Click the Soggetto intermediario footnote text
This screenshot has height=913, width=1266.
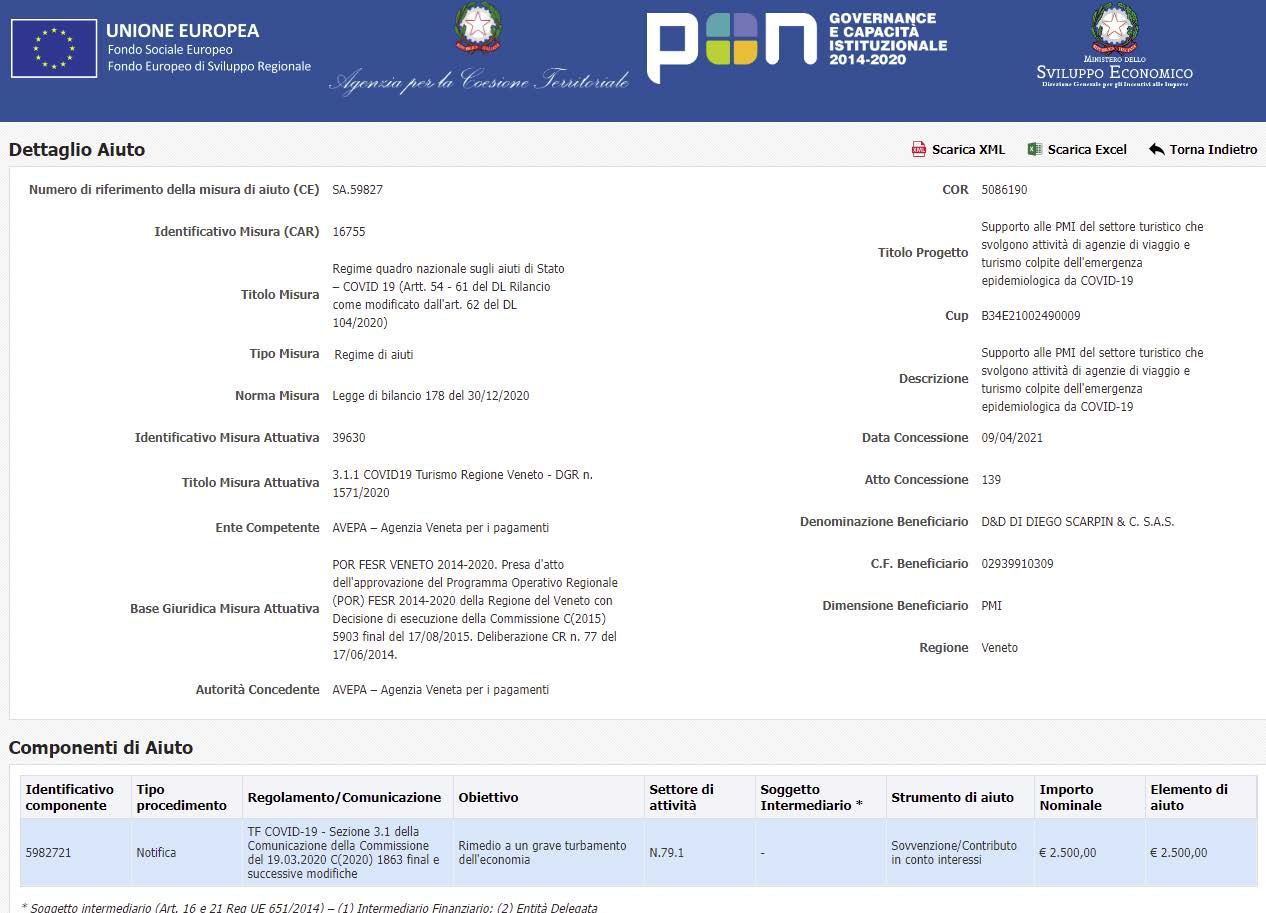(x=309, y=907)
